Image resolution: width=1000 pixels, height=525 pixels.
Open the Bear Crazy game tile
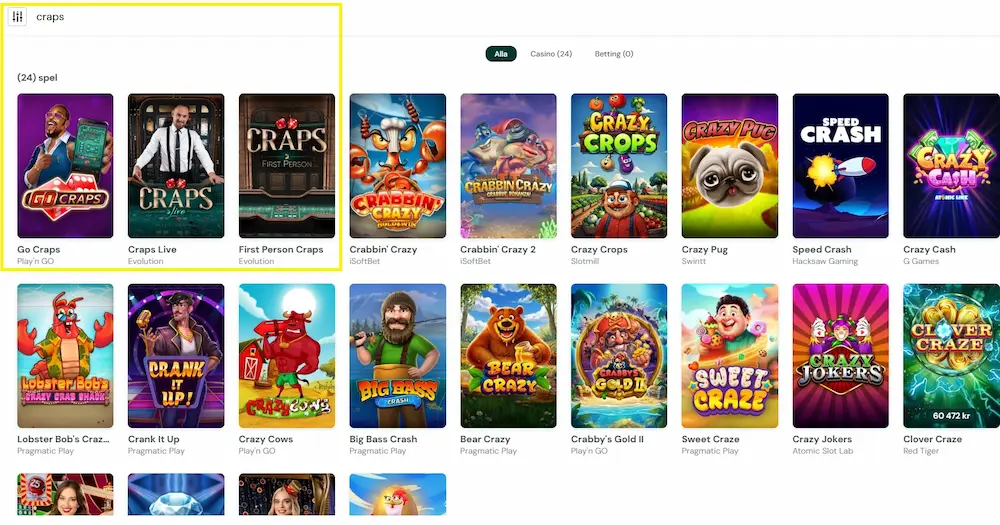[508, 355]
